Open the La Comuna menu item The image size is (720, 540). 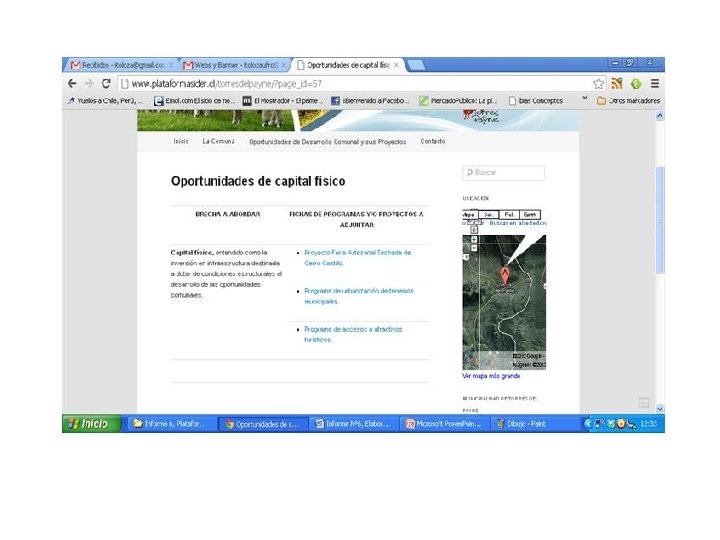tap(219, 141)
